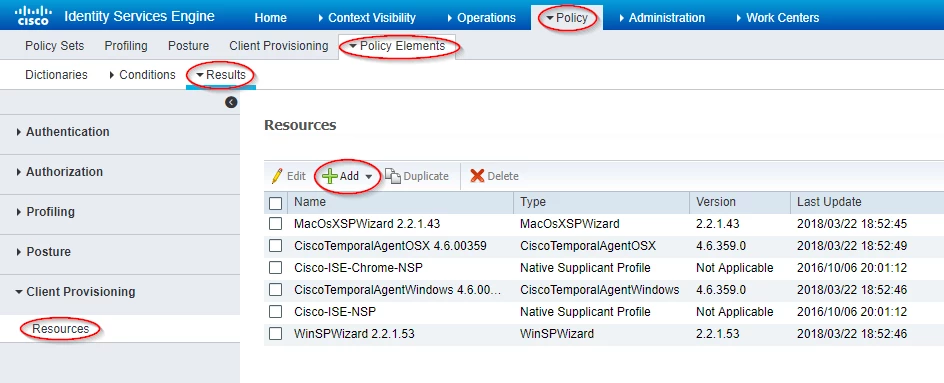
Task: Open the Policy menu tab
Action: coord(567,17)
